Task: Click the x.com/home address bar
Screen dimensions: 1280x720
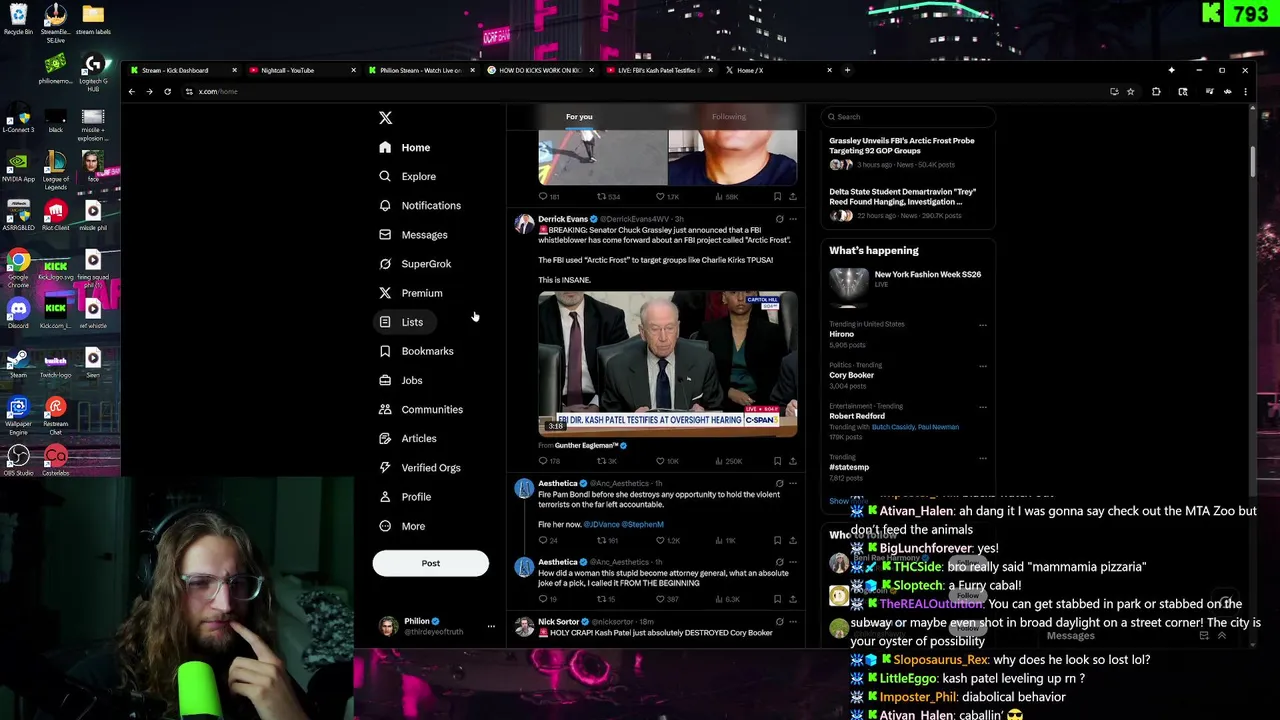Action: tap(650, 92)
